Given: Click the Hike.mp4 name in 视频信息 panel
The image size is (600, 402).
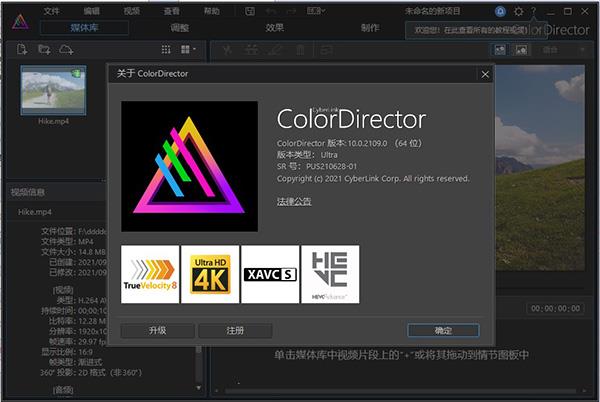Looking at the screenshot, I should [34, 212].
